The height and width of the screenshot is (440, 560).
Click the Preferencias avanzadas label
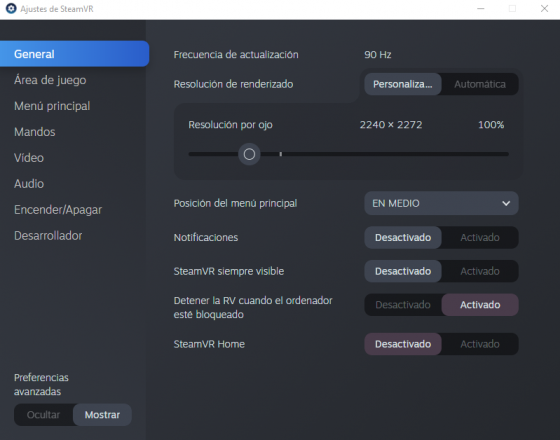[x=41, y=385]
